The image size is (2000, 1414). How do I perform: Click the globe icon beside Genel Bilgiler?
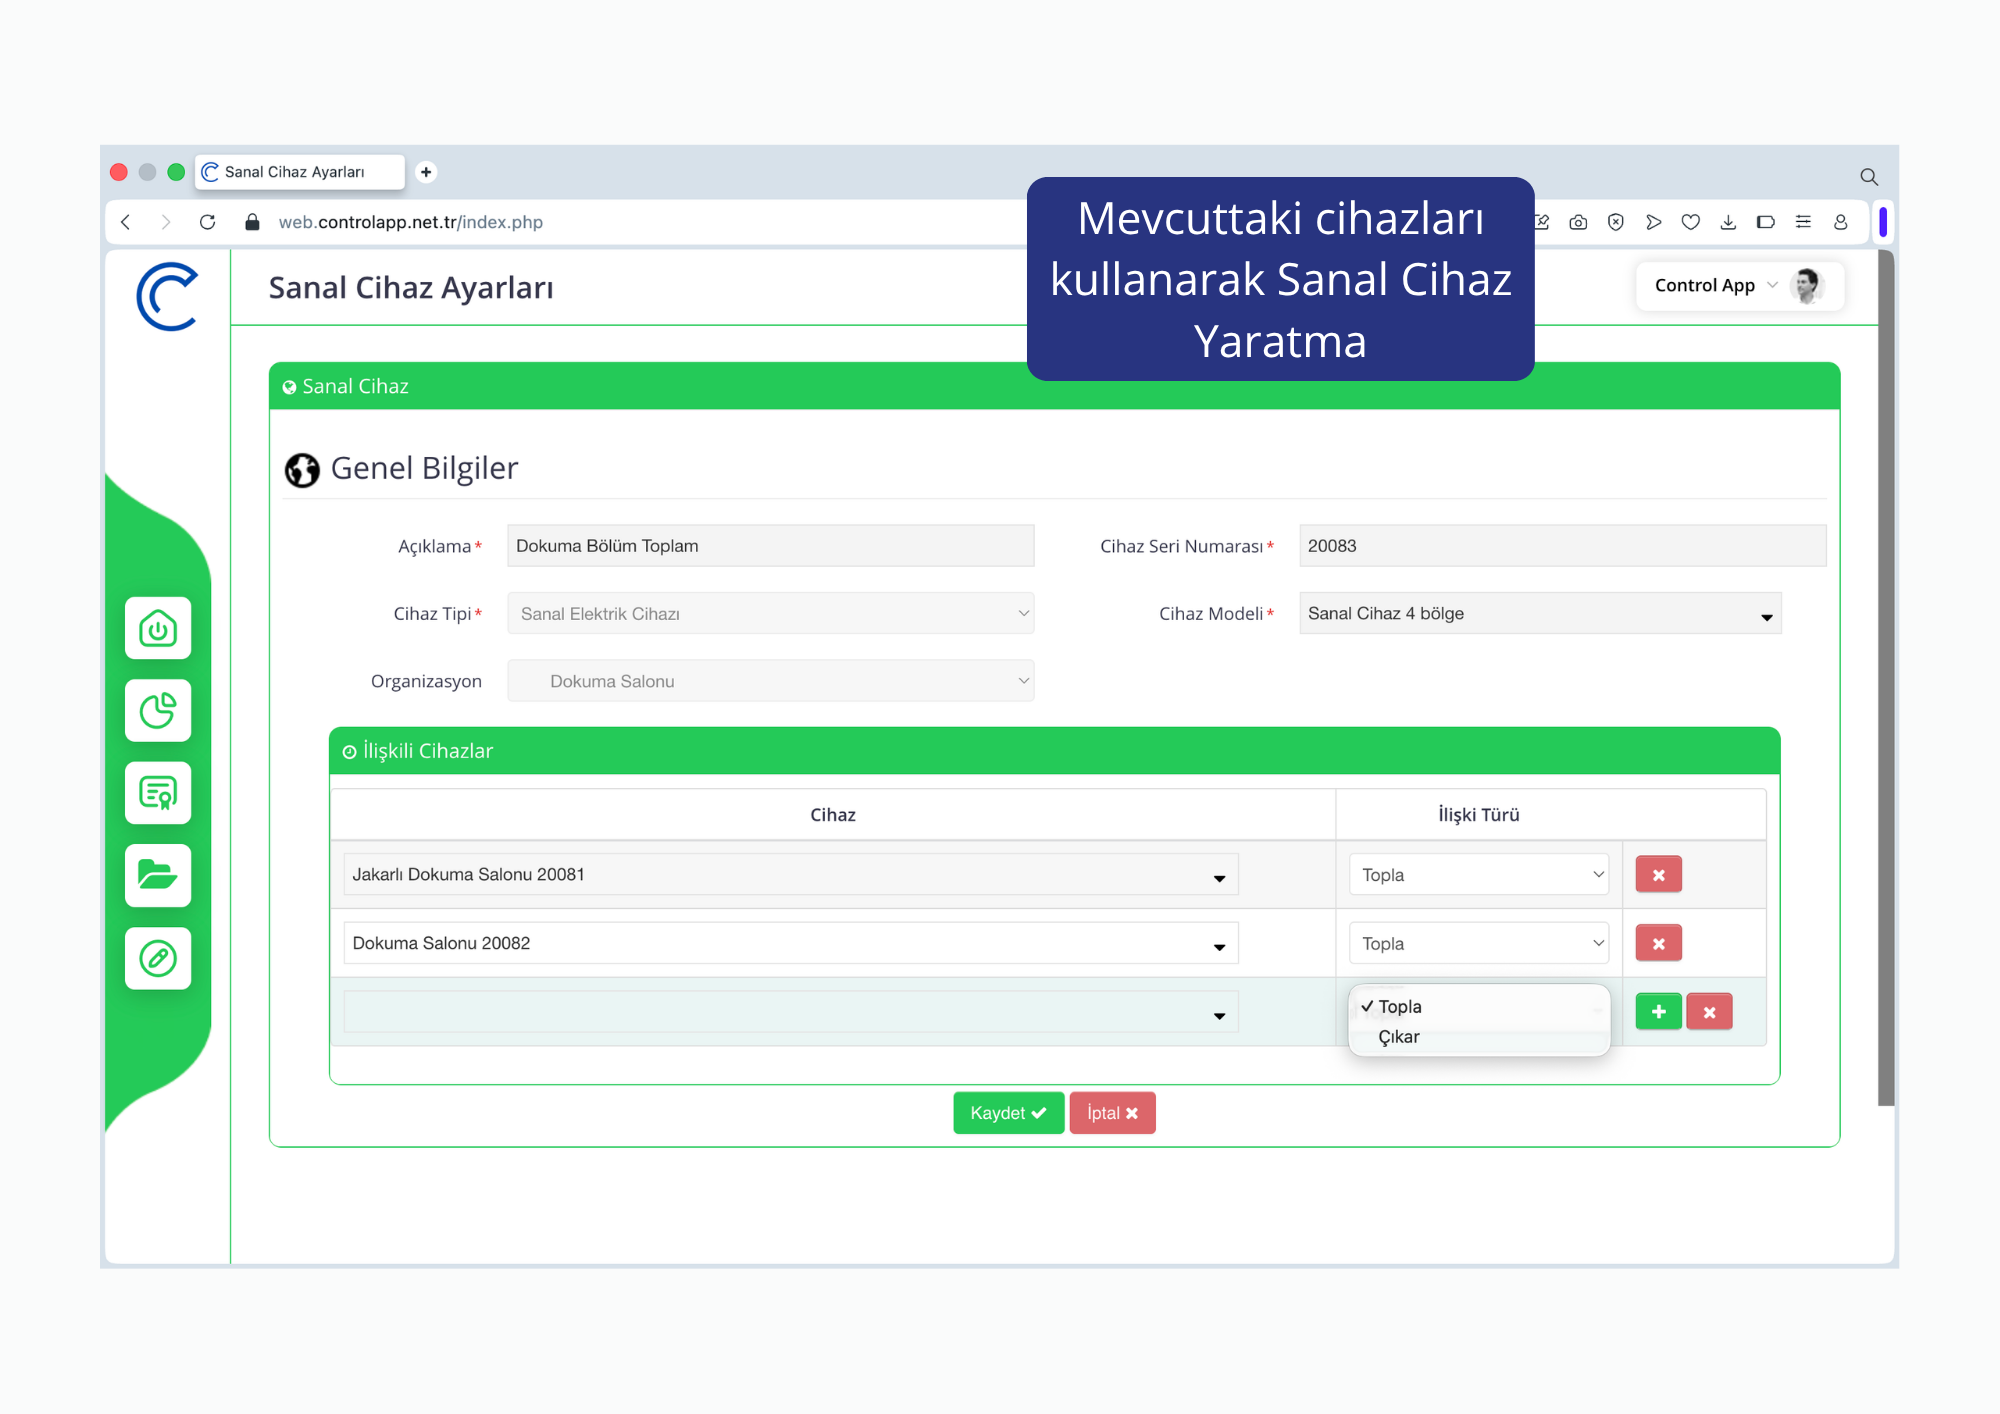coord(302,469)
